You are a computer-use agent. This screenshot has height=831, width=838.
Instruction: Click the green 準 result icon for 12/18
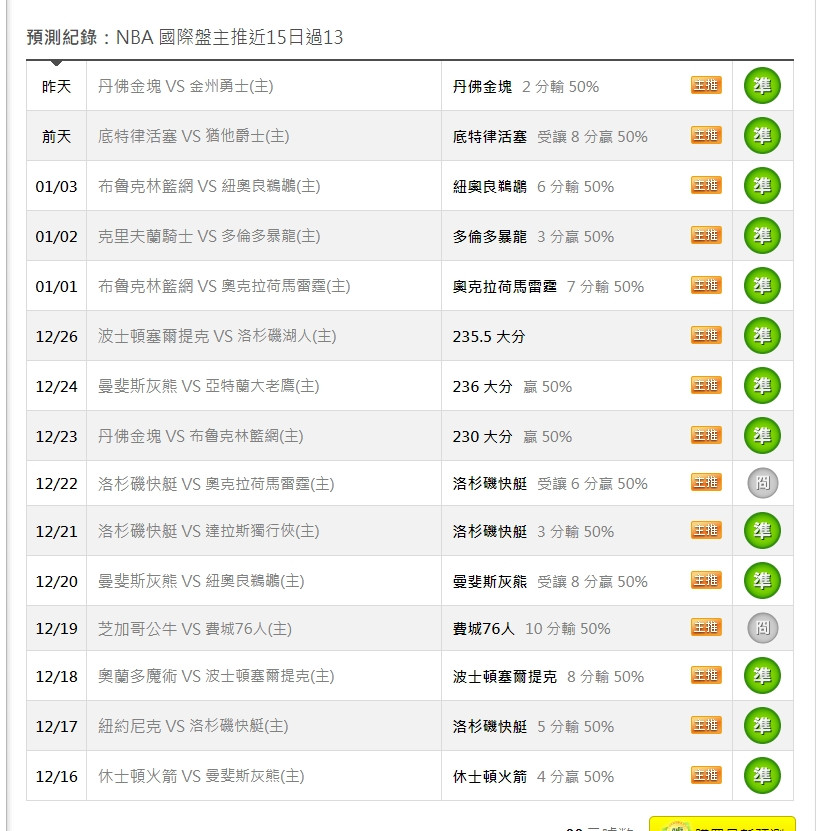coord(762,675)
